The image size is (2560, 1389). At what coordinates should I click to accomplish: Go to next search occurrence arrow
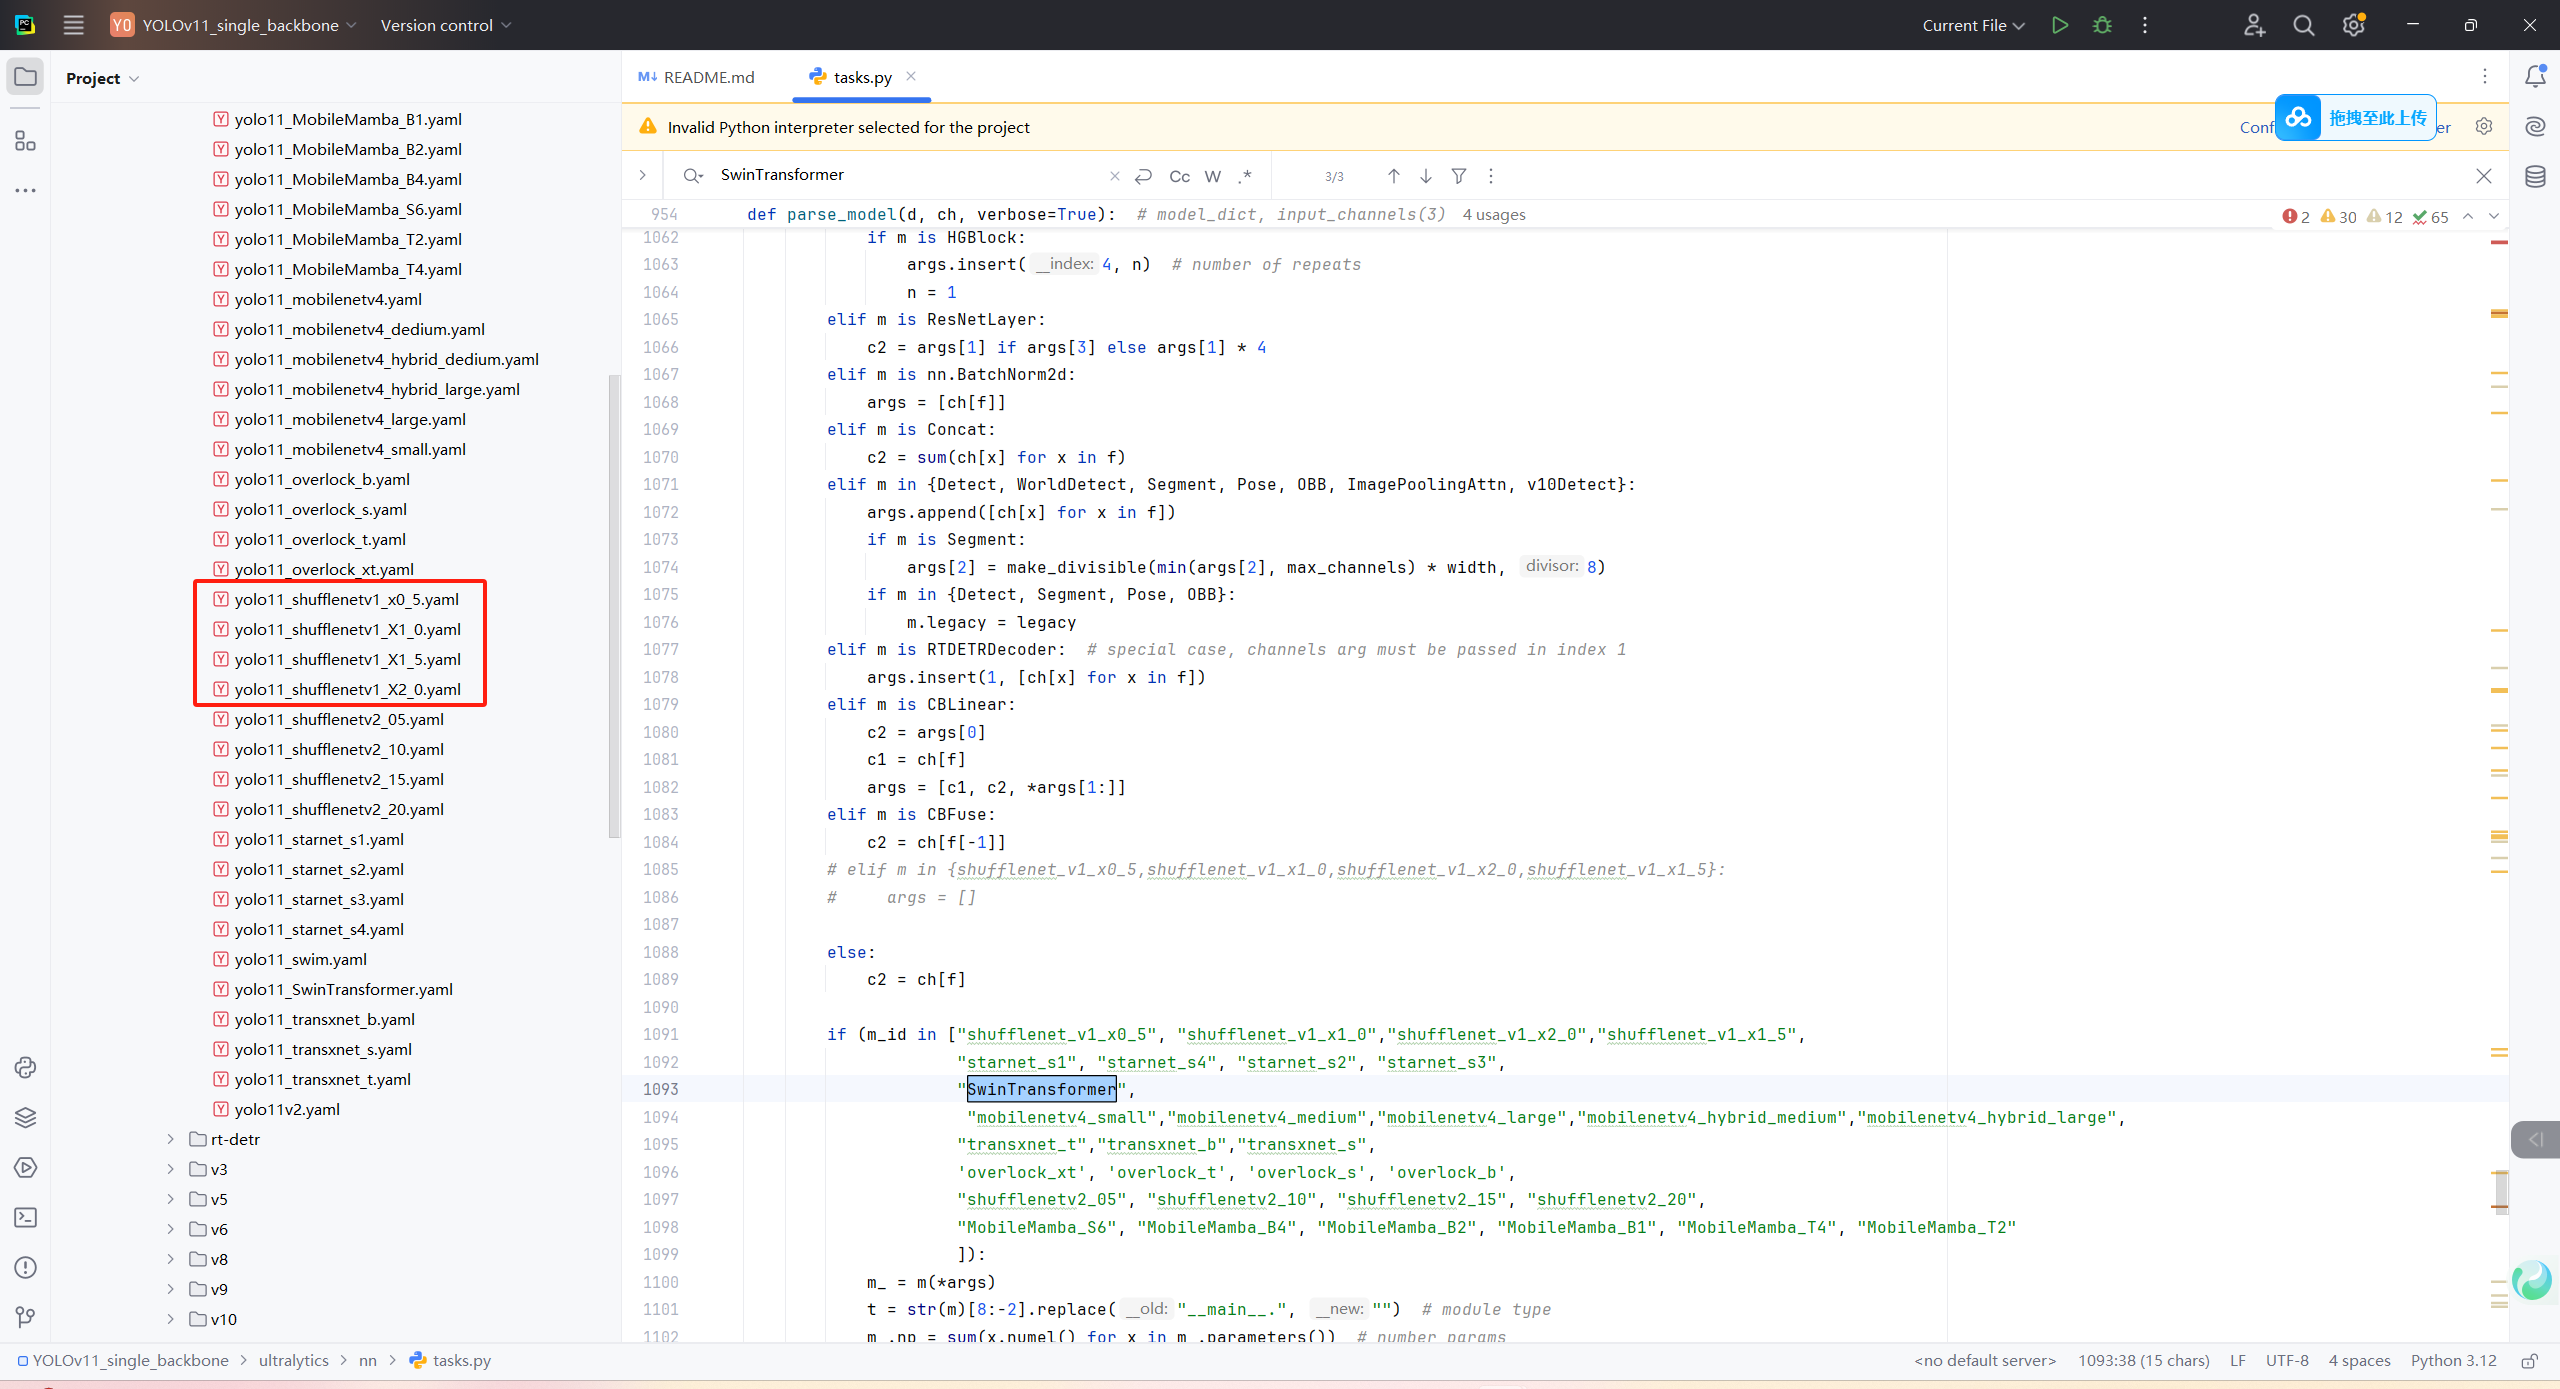coord(1426,176)
